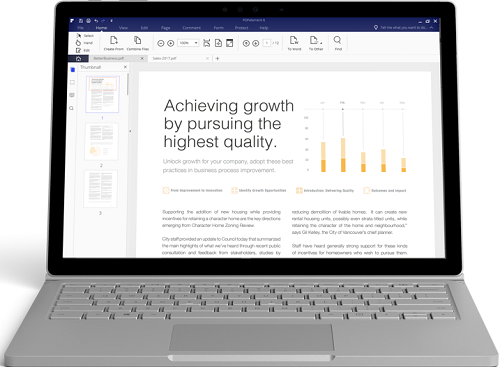Viewport: 500px width, 367px height.
Task: Open the Help ribbon tab
Action: pyautogui.click(x=264, y=28)
